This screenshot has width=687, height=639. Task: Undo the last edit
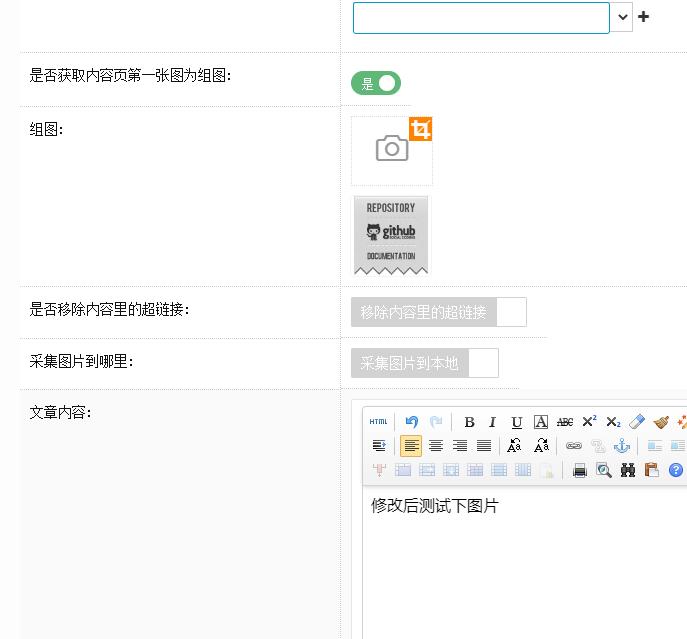click(412, 422)
